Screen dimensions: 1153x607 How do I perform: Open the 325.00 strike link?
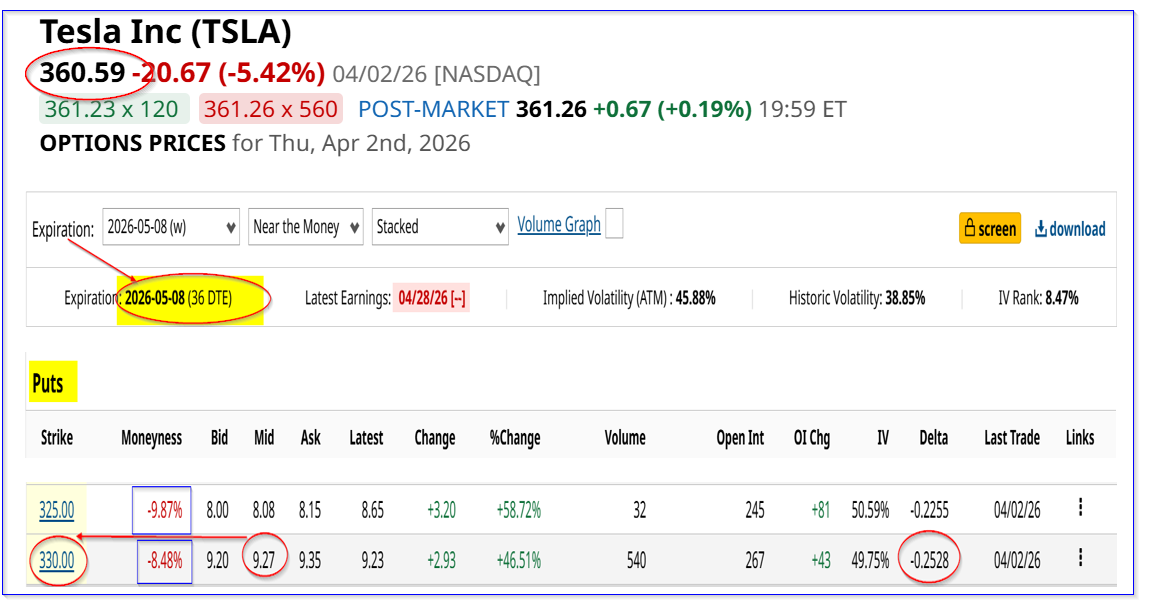(56, 511)
